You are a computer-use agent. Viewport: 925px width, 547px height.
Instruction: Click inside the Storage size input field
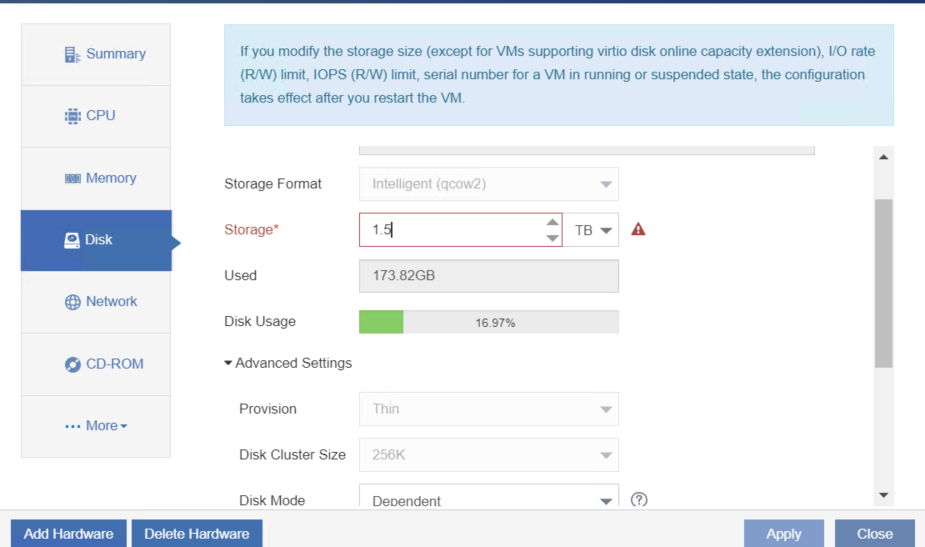(x=453, y=230)
